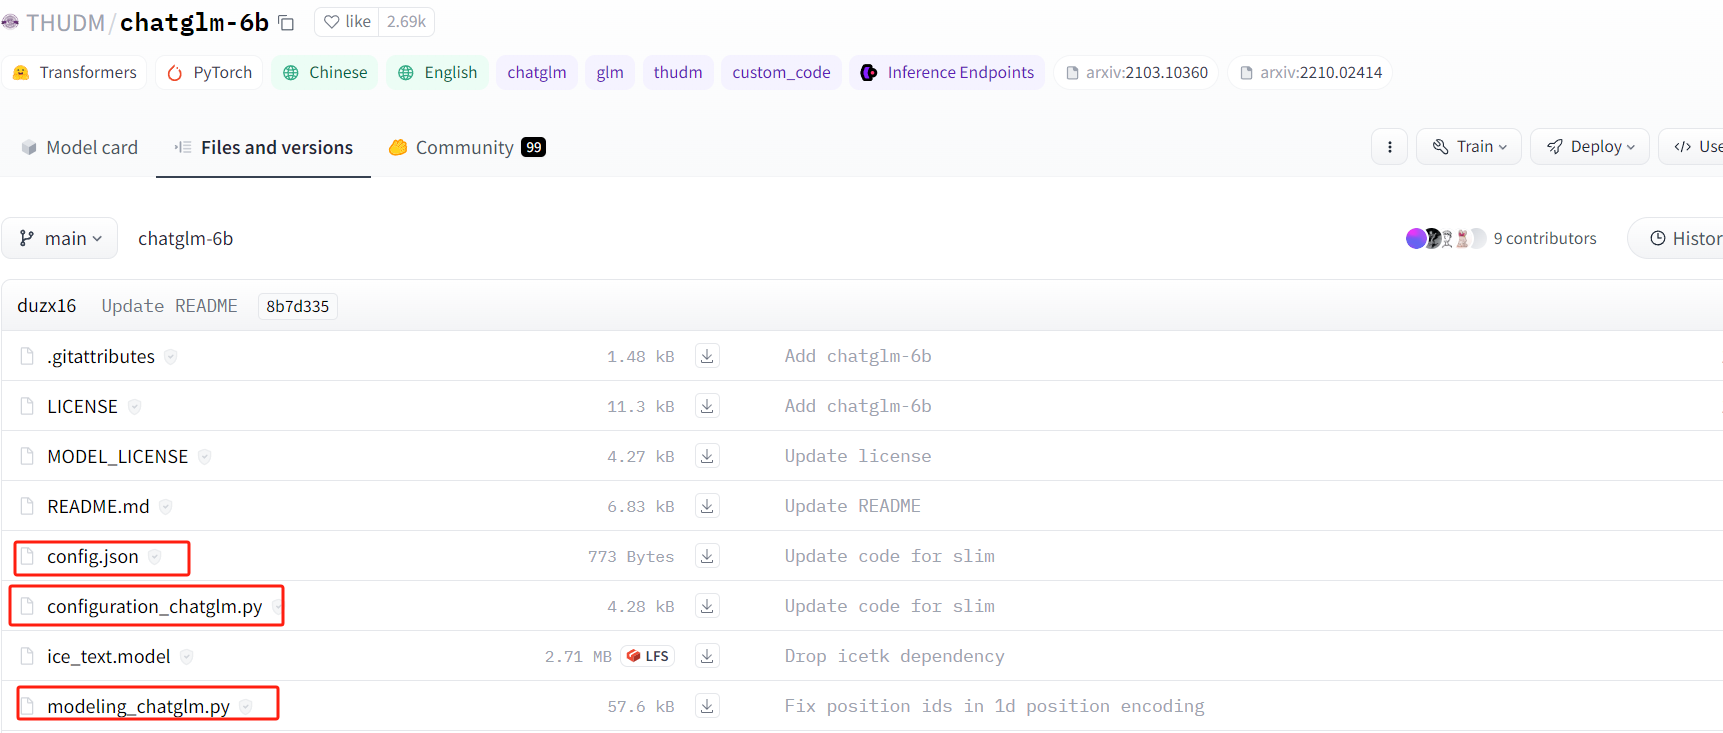Click the safe-scan badge next to LICENSE
This screenshot has height=733, width=1723.
tap(134, 406)
